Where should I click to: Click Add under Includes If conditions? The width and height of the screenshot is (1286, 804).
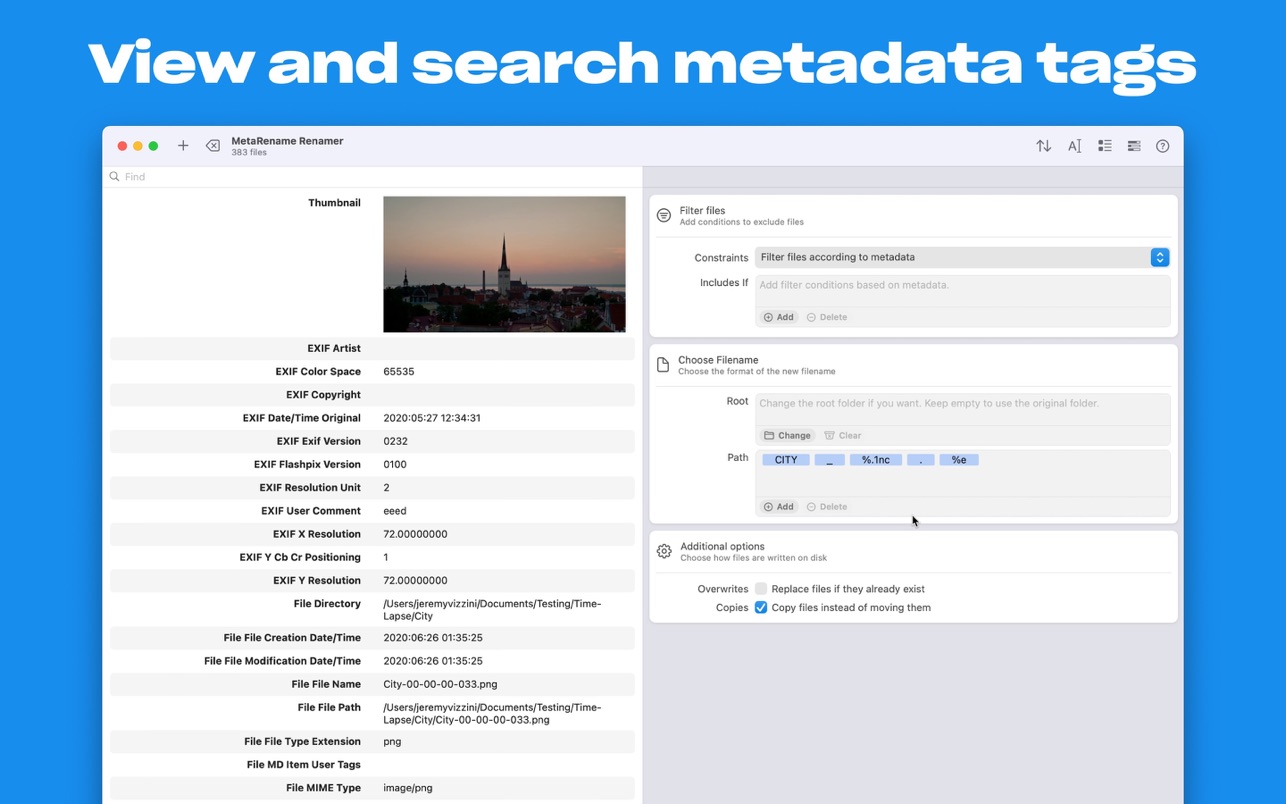tap(779, 317)
